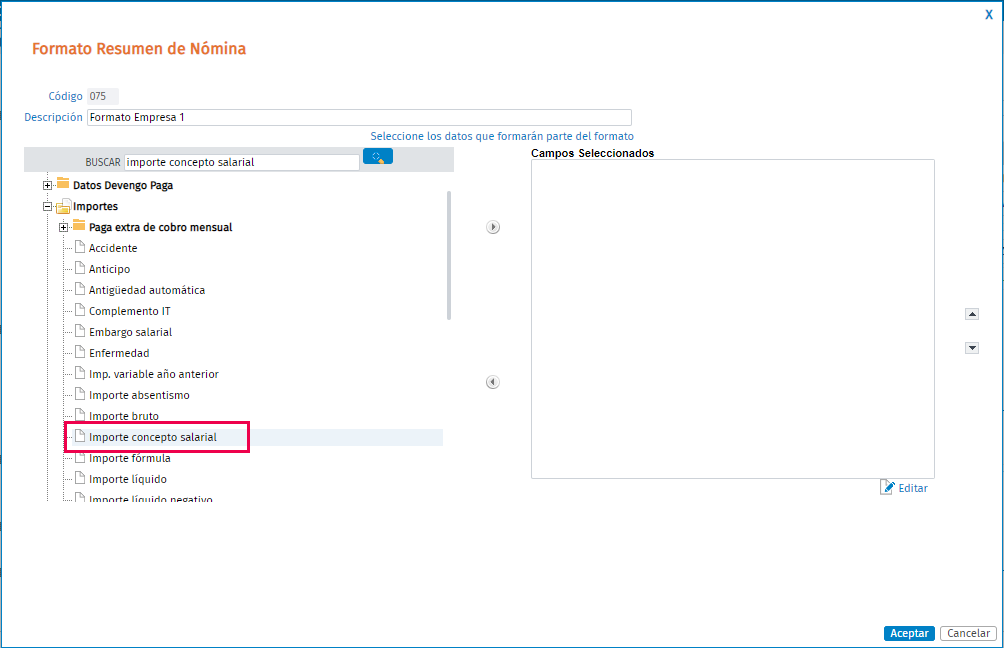Click the Paga extra de cobro mensual folder icon

click(x=79, y=225)
